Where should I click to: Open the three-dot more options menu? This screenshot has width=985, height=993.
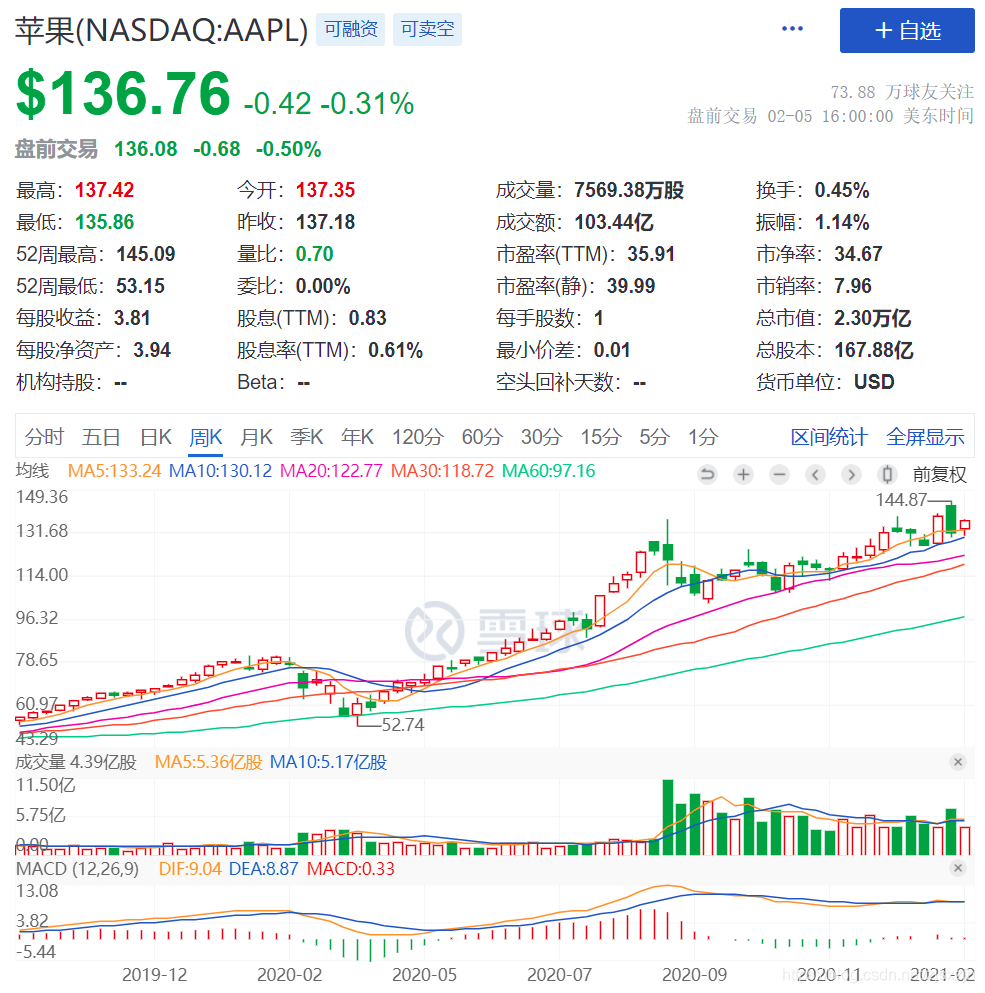point(792,29)
